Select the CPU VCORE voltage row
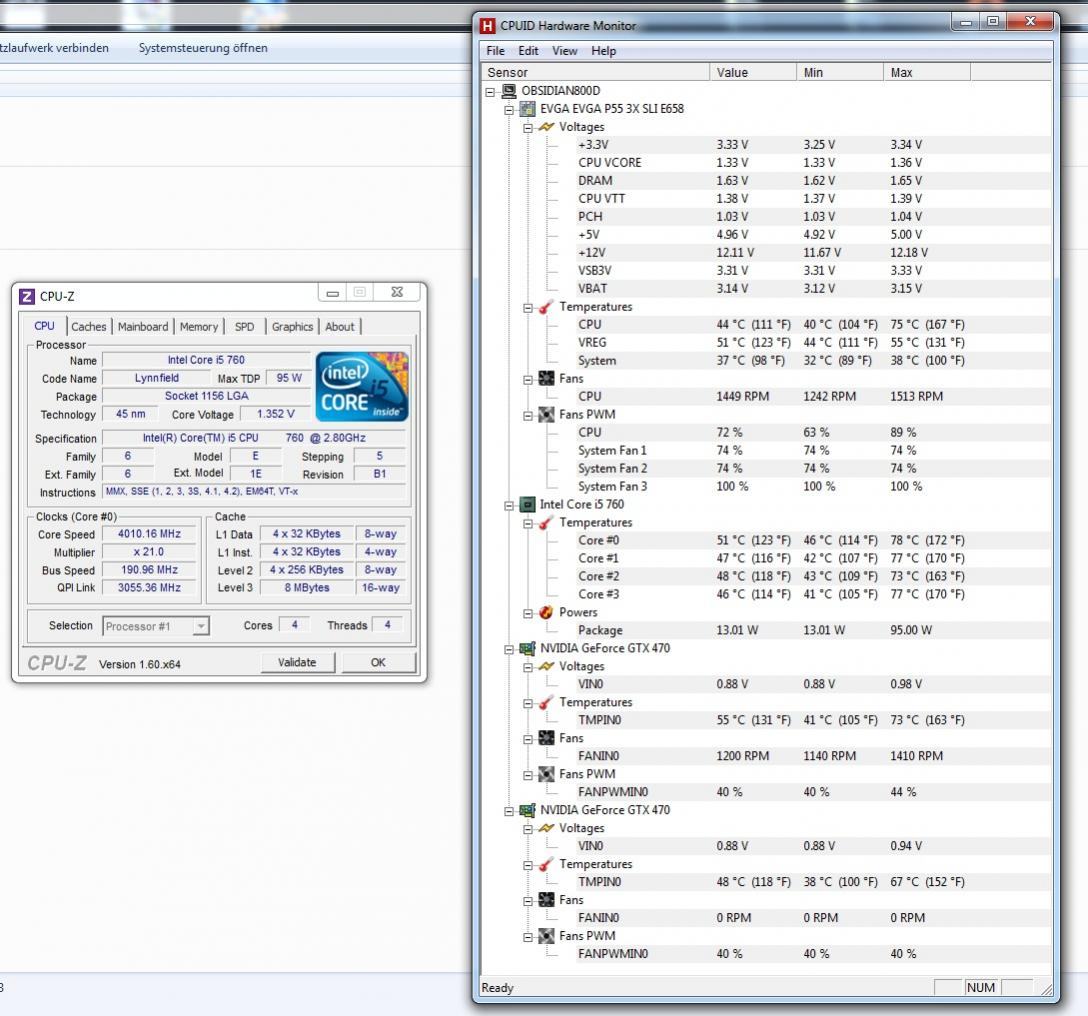1088x1016 pixels. [x=812, y=162]
